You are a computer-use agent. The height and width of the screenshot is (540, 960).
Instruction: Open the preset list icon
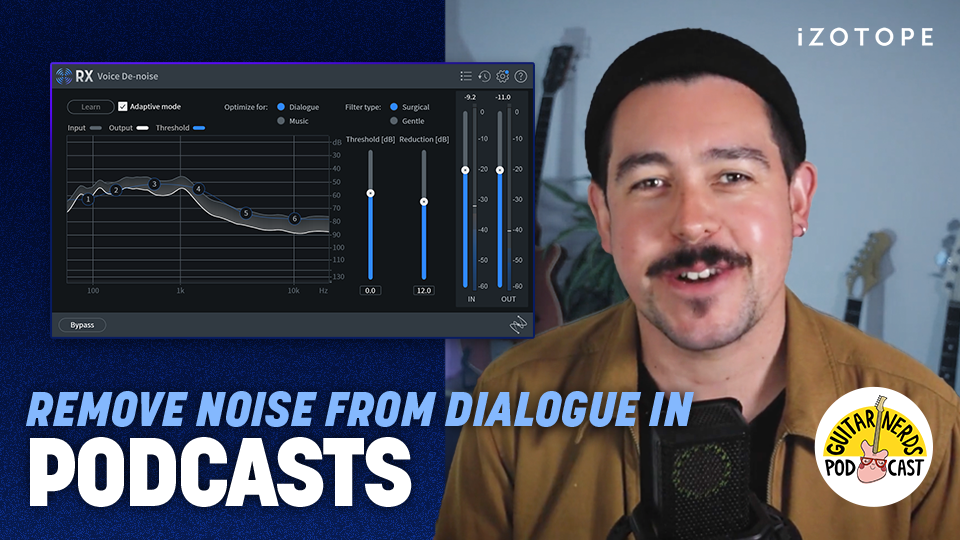click(466, 76)
